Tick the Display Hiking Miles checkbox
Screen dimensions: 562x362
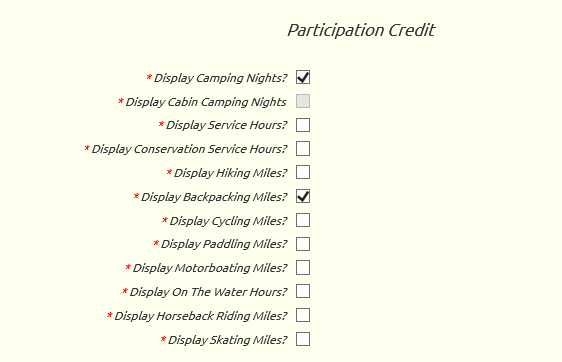[303, 172]
